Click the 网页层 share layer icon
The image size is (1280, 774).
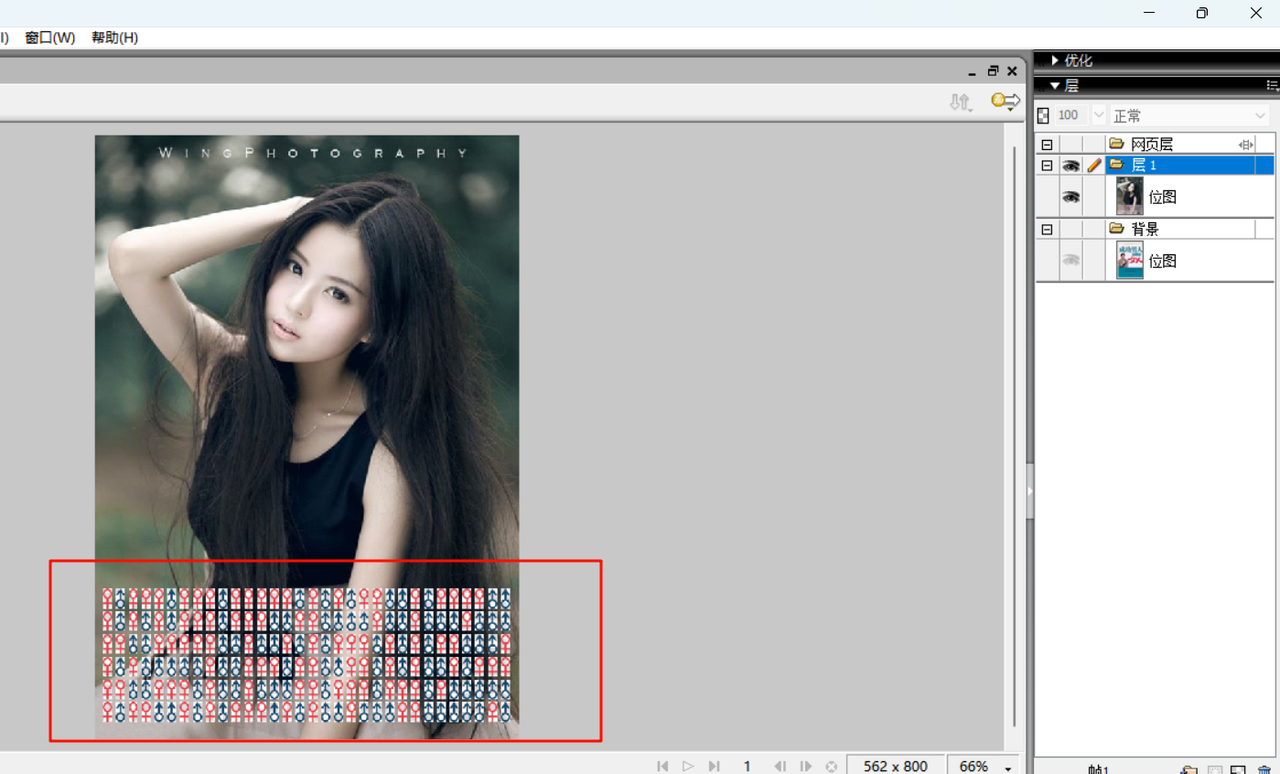(1245, 145)
